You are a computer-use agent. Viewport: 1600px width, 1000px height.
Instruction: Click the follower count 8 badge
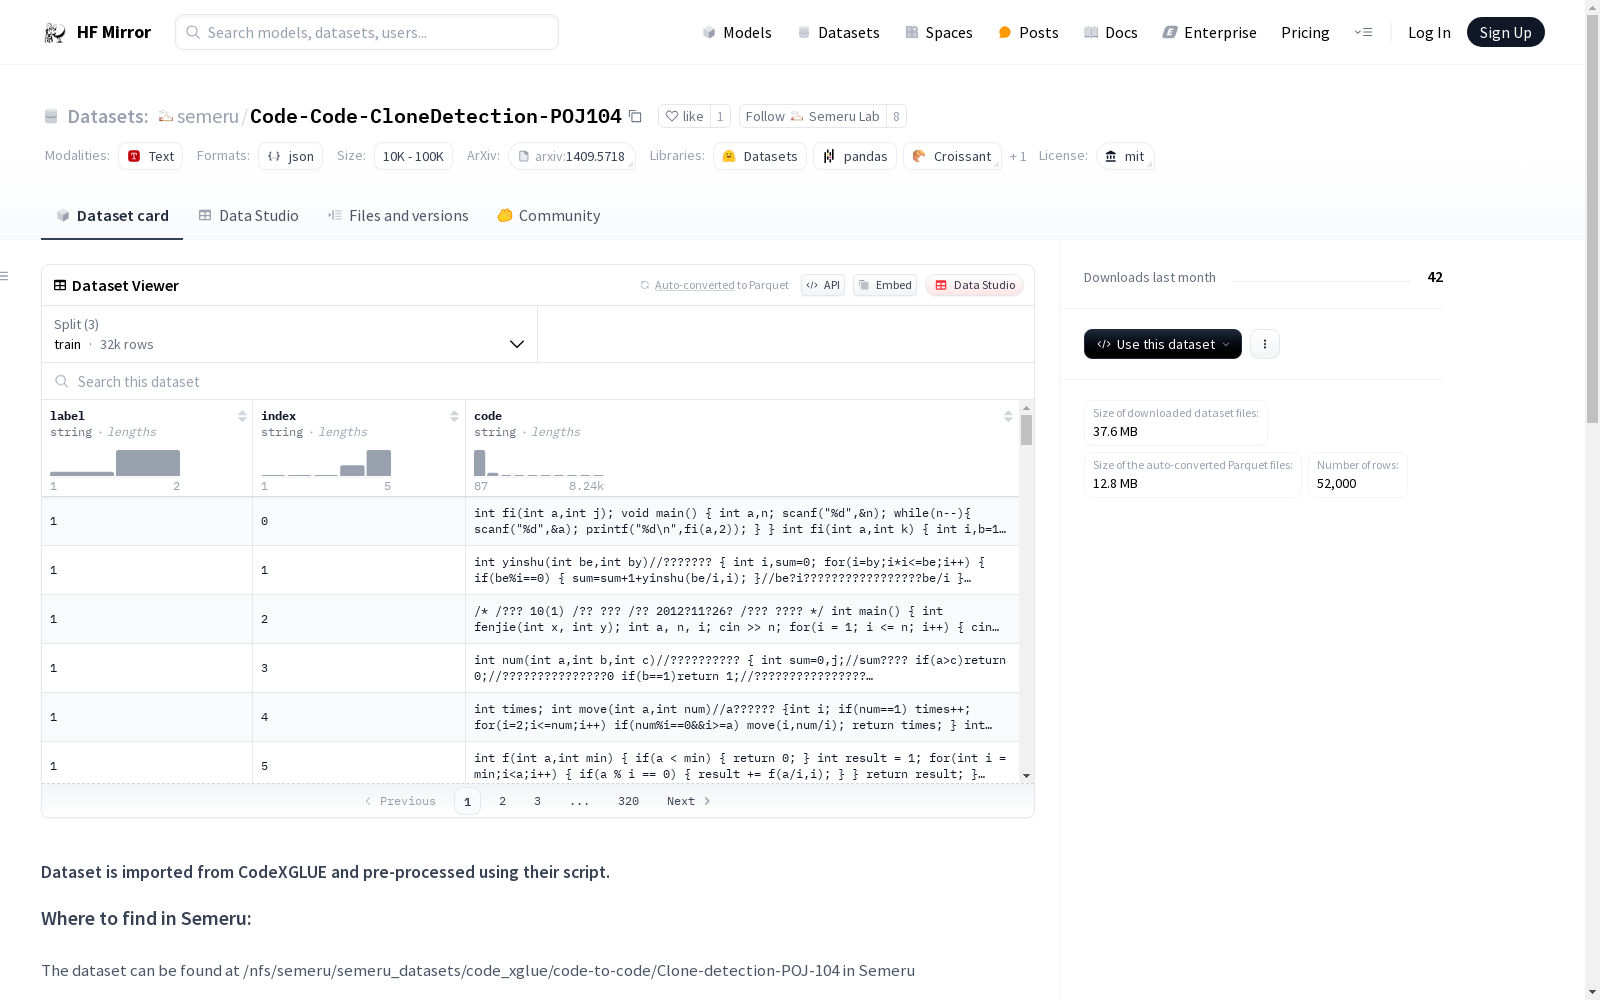point(896,116)
